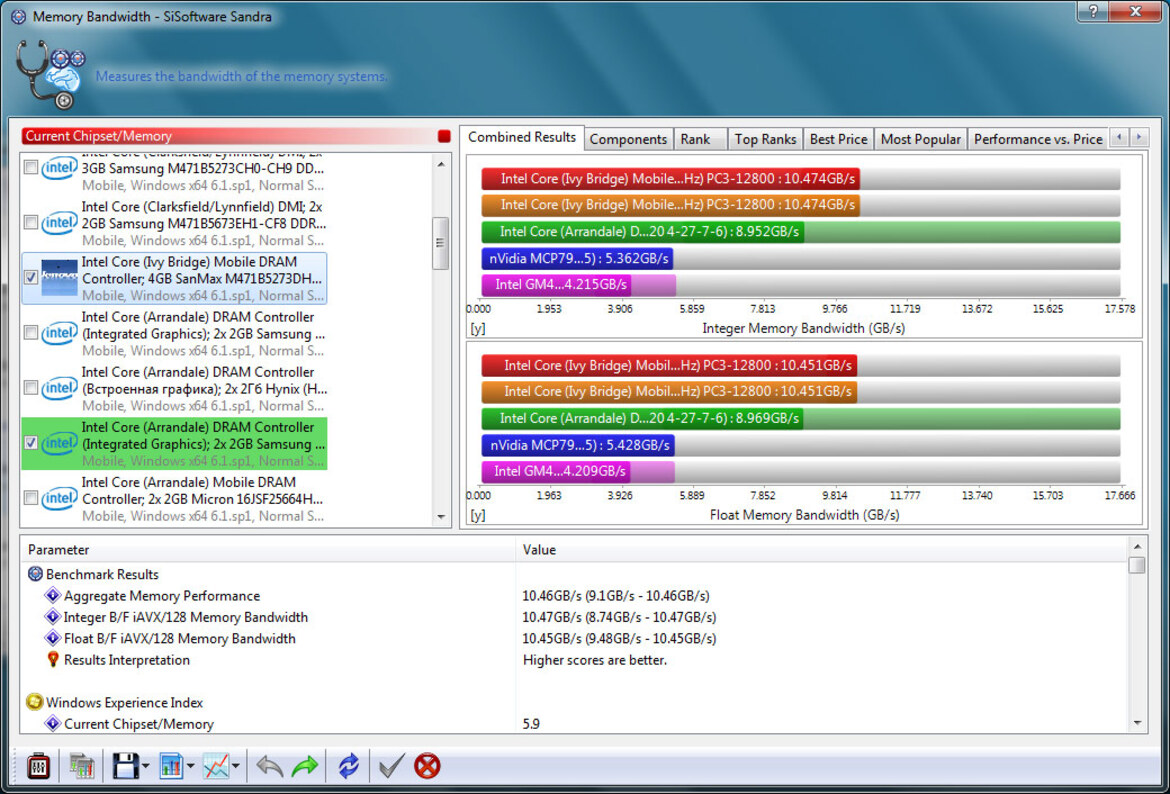Viewport: 1170px width, 794px height.
Task: Click the Intel logo next to Hynix entry
Action: [59, 388]
